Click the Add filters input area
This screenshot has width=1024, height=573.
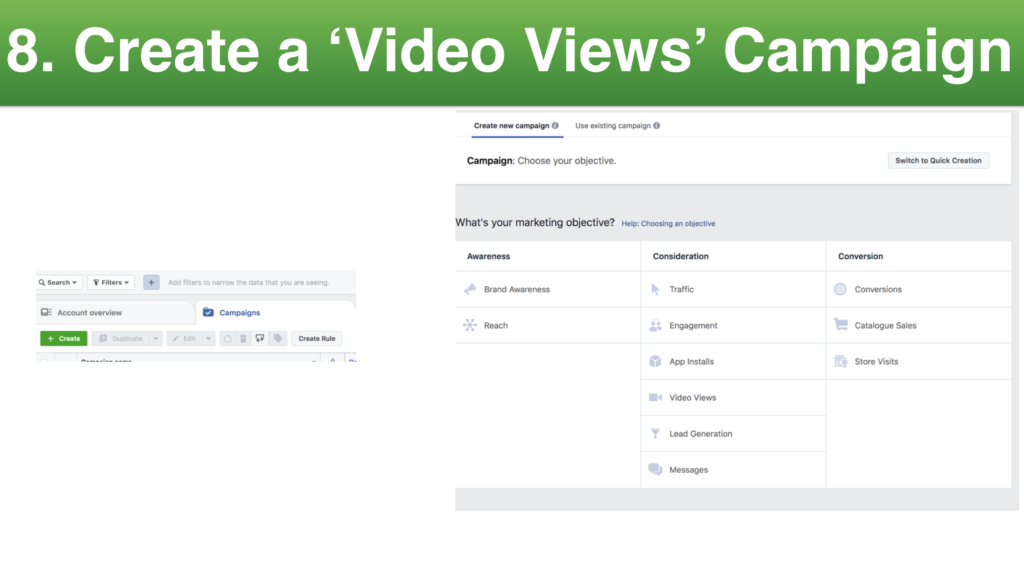click(x=248, y=282)
